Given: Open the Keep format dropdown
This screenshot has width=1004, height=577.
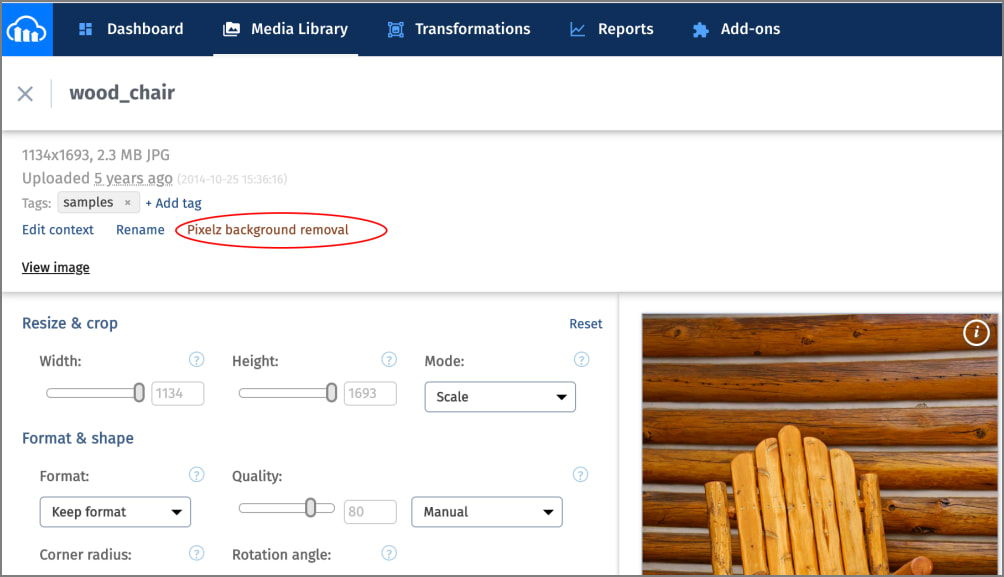Looking at the screenshot, I should pyautogui.click(x=115, y=512).
